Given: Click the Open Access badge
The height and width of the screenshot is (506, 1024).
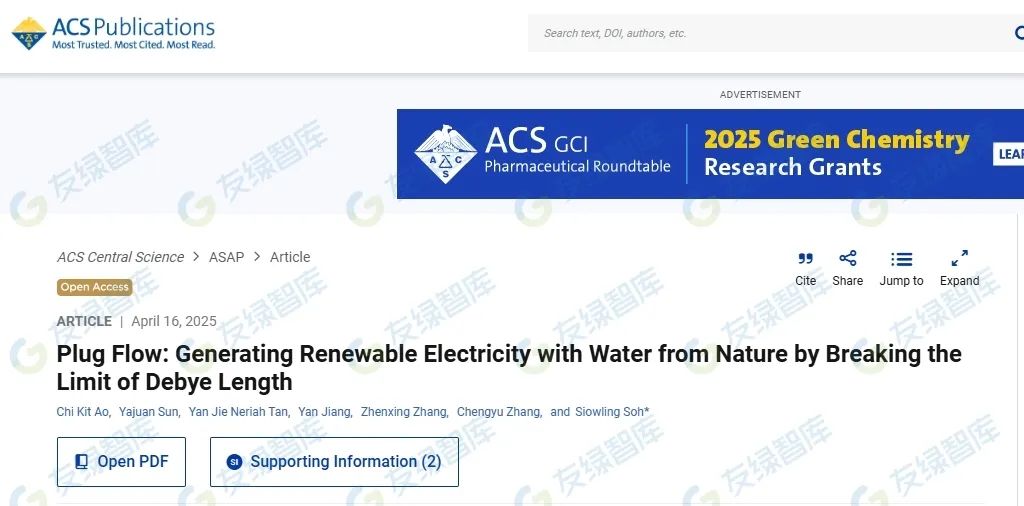Looking at the screenshot, I should pos(95,287).
